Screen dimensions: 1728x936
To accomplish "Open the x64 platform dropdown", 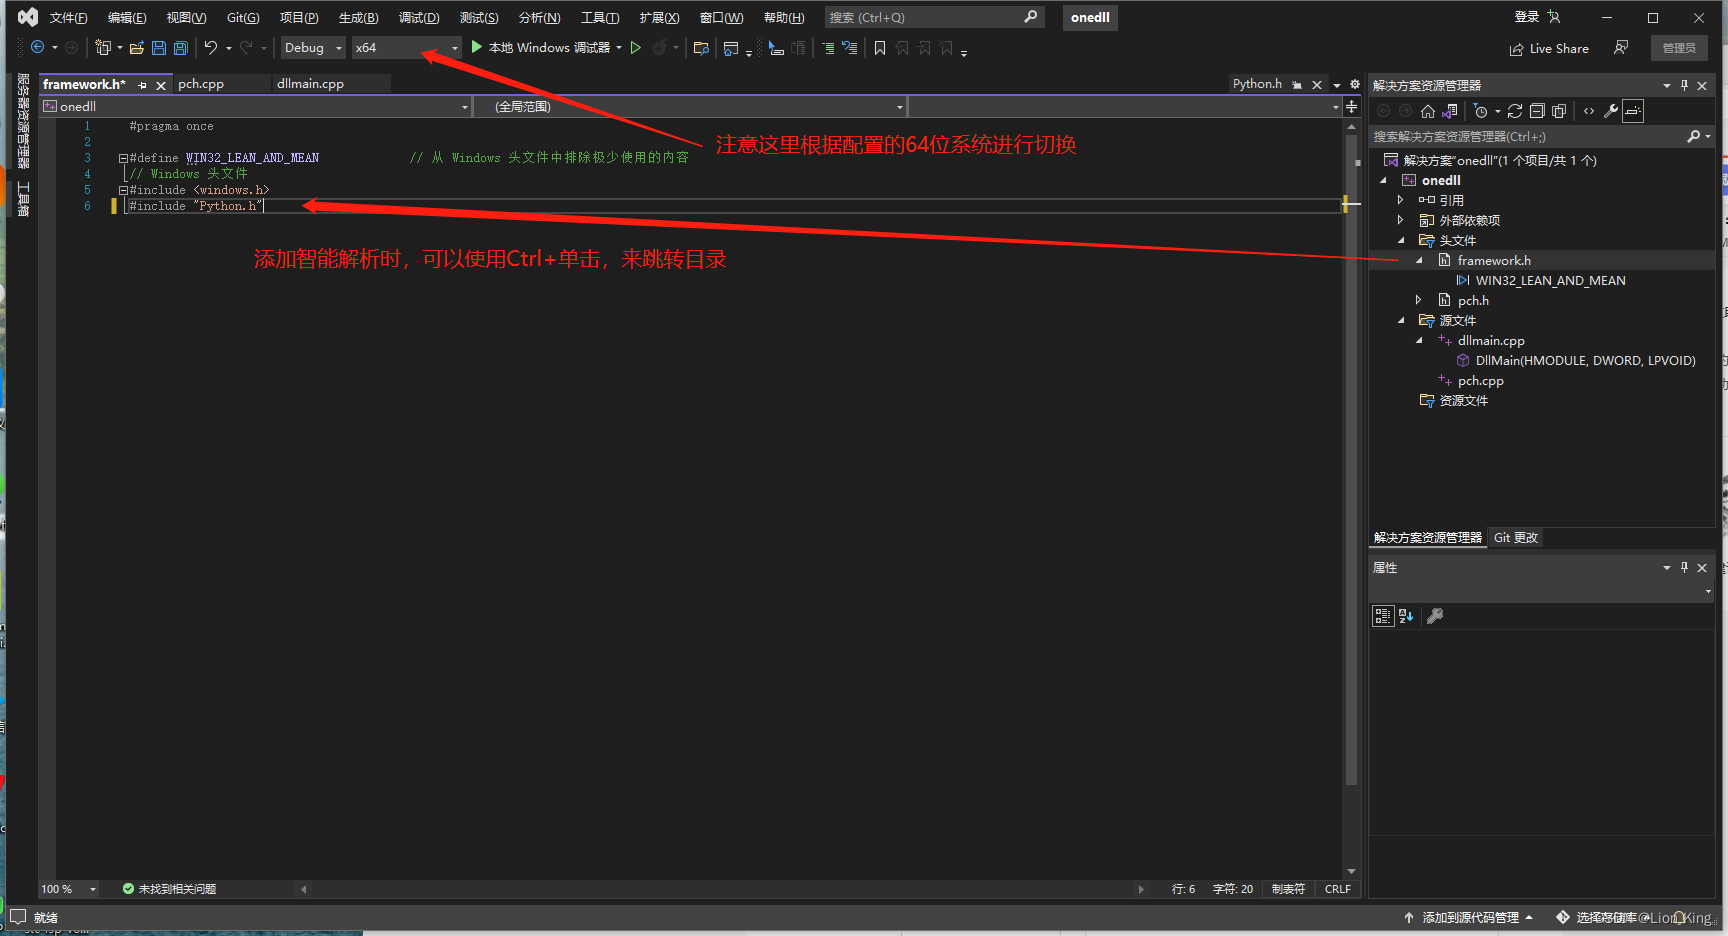I will [455, 47].
